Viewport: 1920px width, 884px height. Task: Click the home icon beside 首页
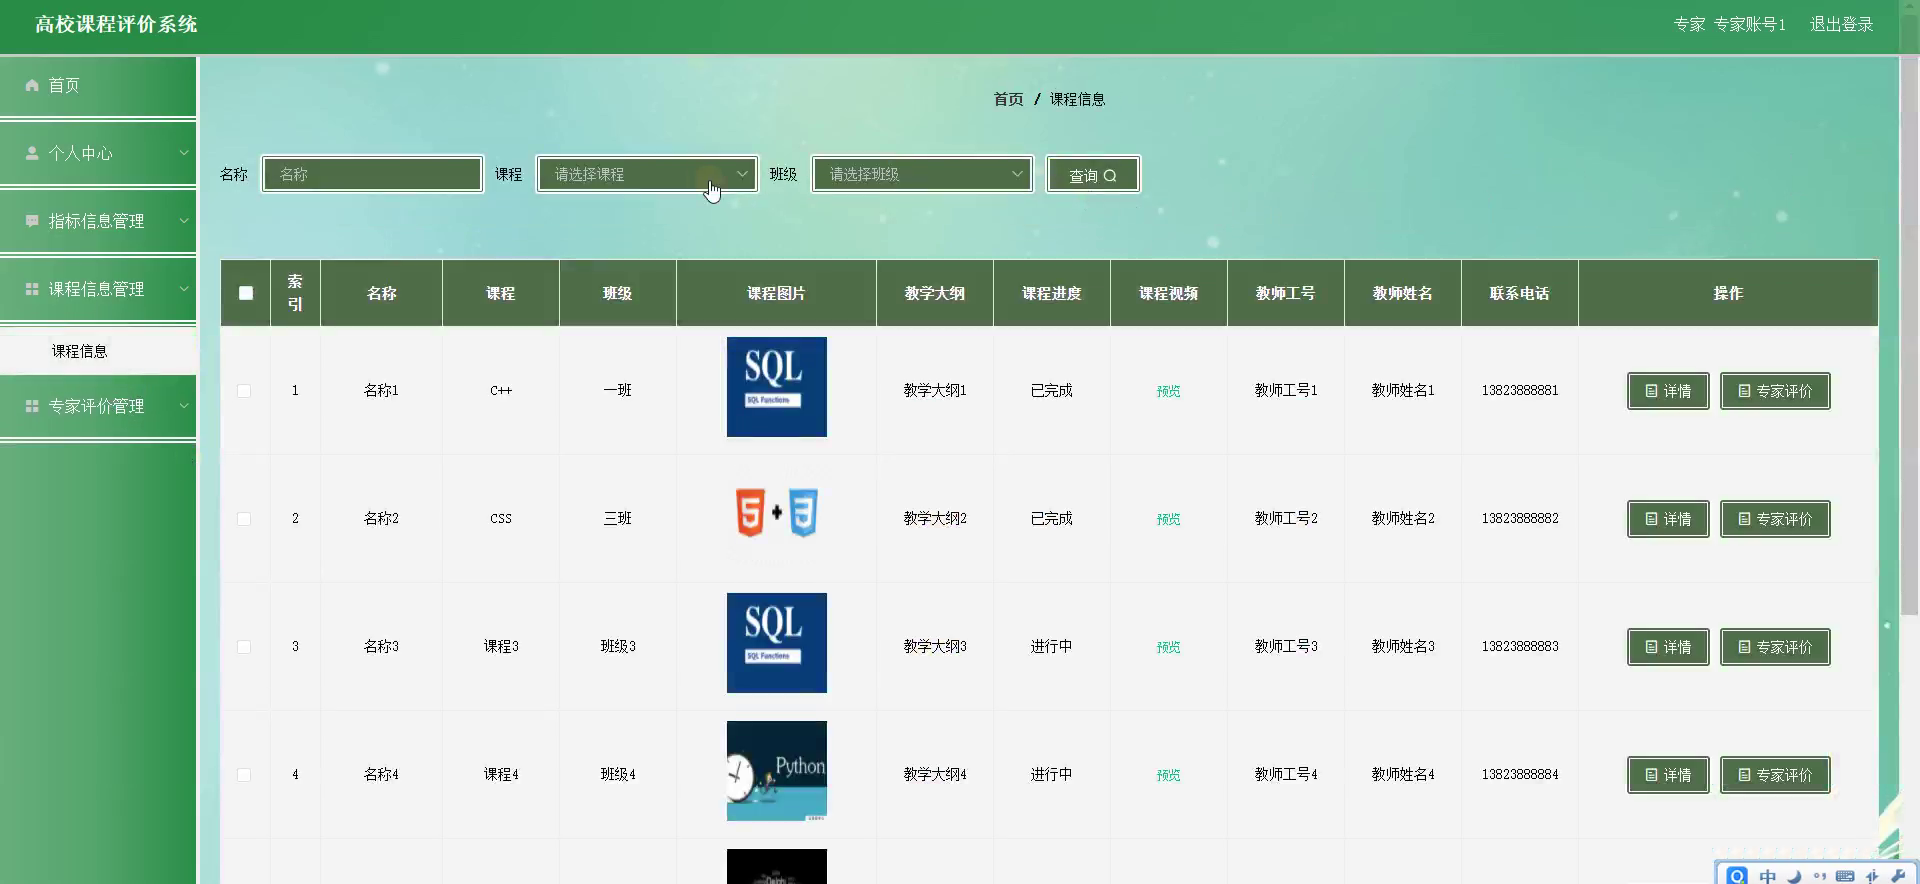tap(32, 86)
